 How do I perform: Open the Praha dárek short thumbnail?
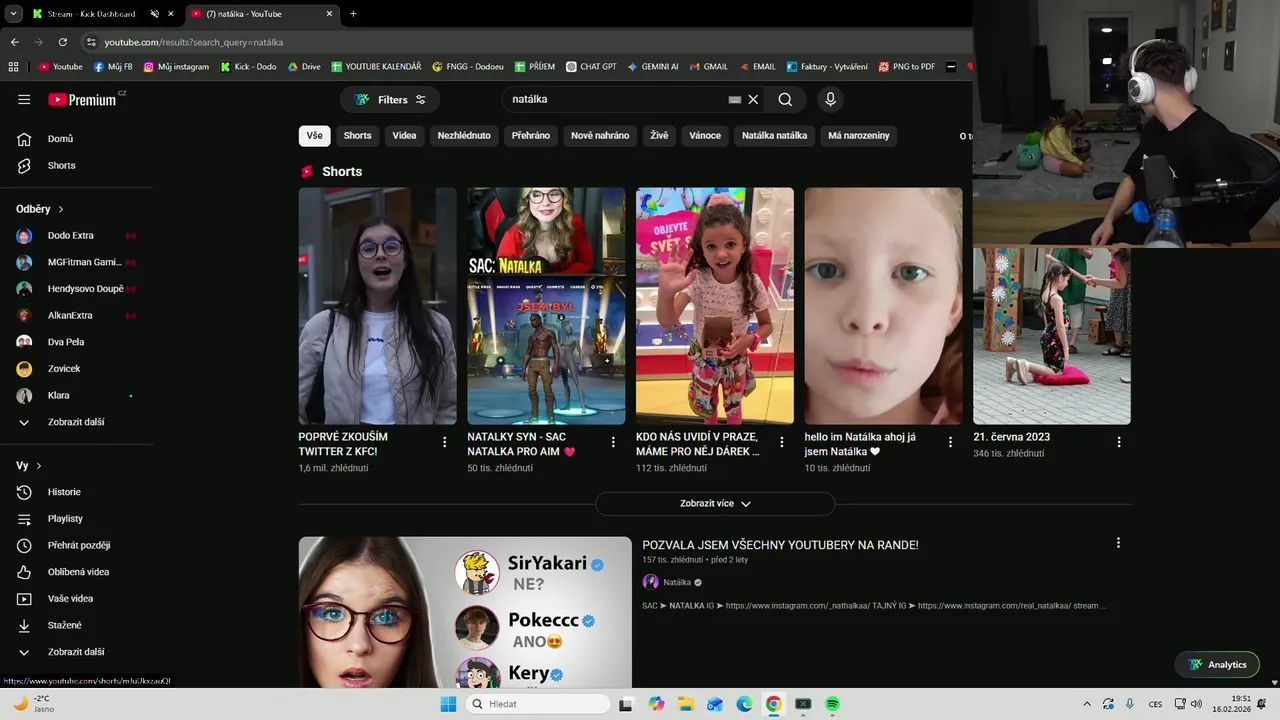[x=715, y=306]
